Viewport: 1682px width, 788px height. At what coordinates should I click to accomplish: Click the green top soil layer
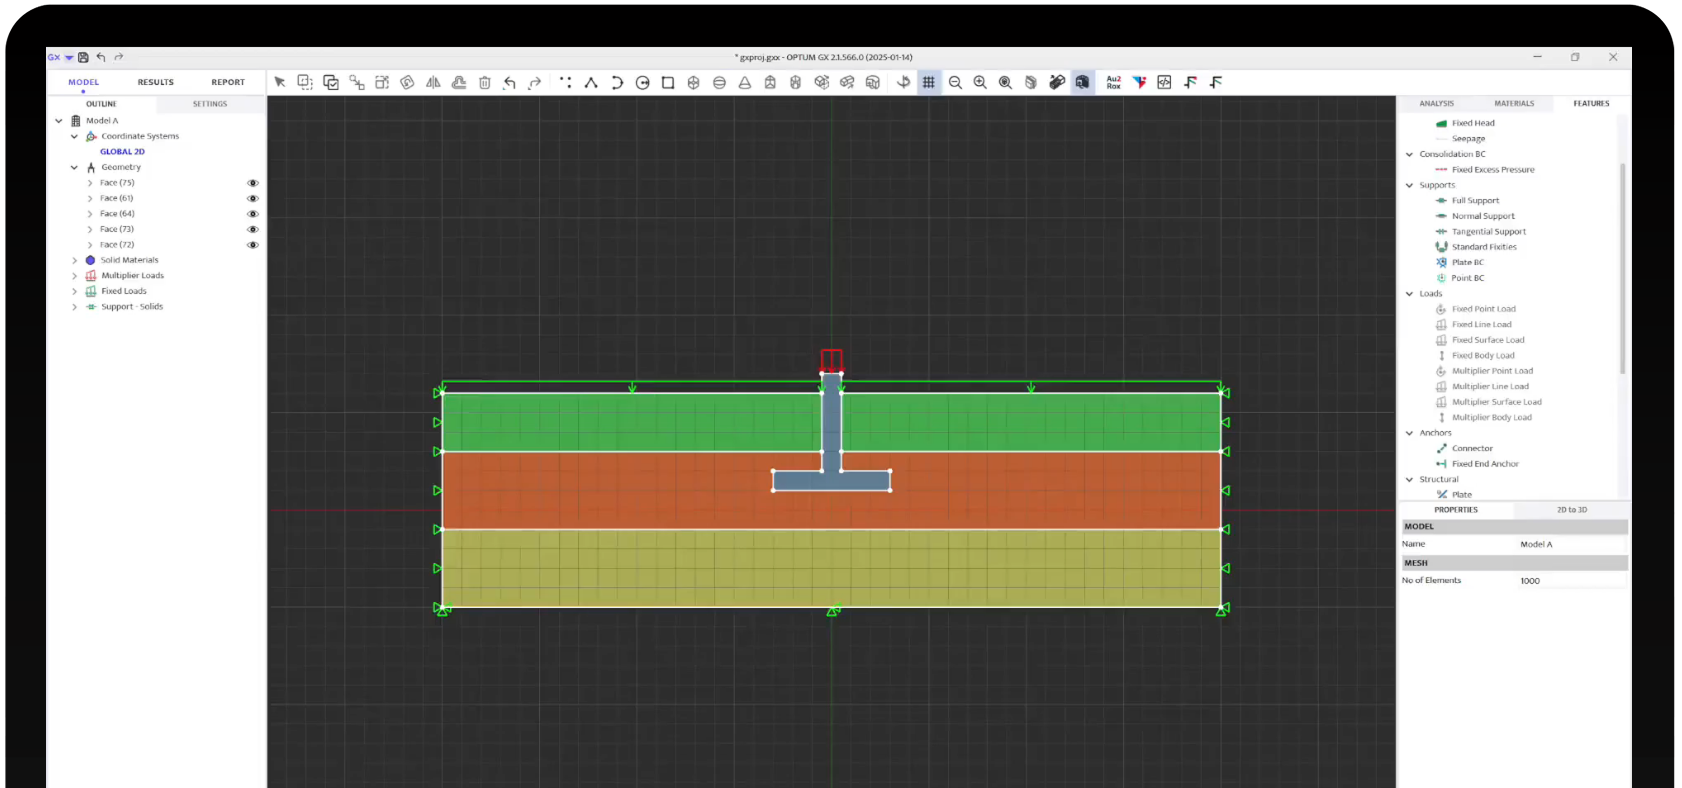tap(630, 422)
